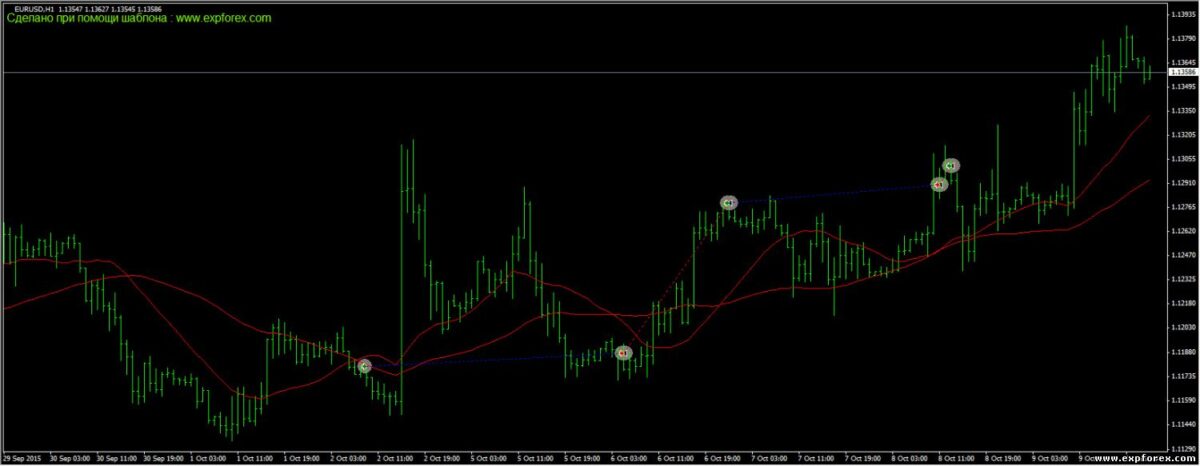Select the red trade marker near 8 Oct 11:00
The image size is (1200, 466).
coord(939,184)
